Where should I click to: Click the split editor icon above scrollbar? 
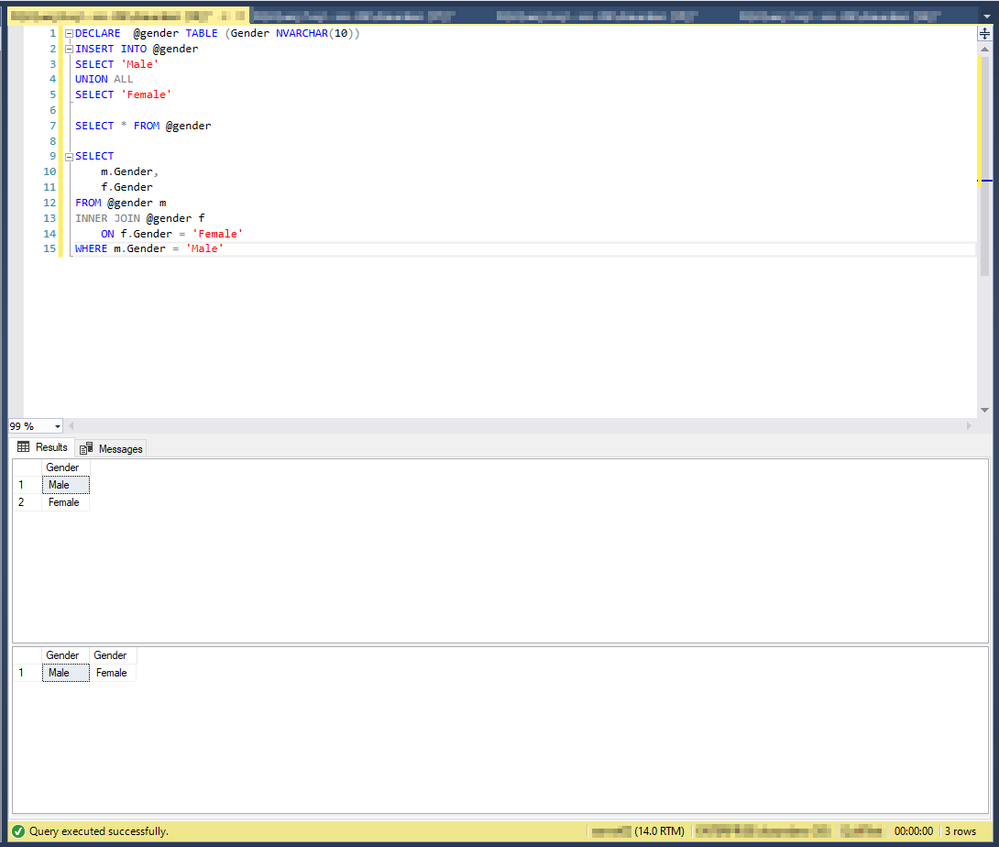point(984,33)
